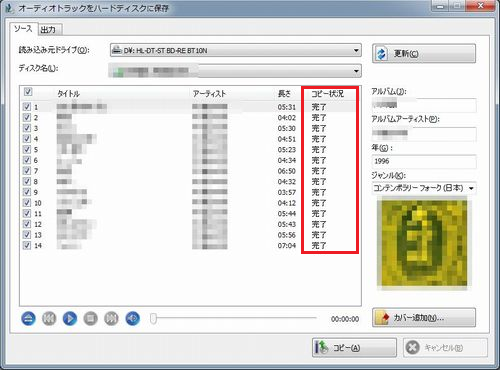
Task: Click the 00:00:00 playback time display
Action: [345, 319]
